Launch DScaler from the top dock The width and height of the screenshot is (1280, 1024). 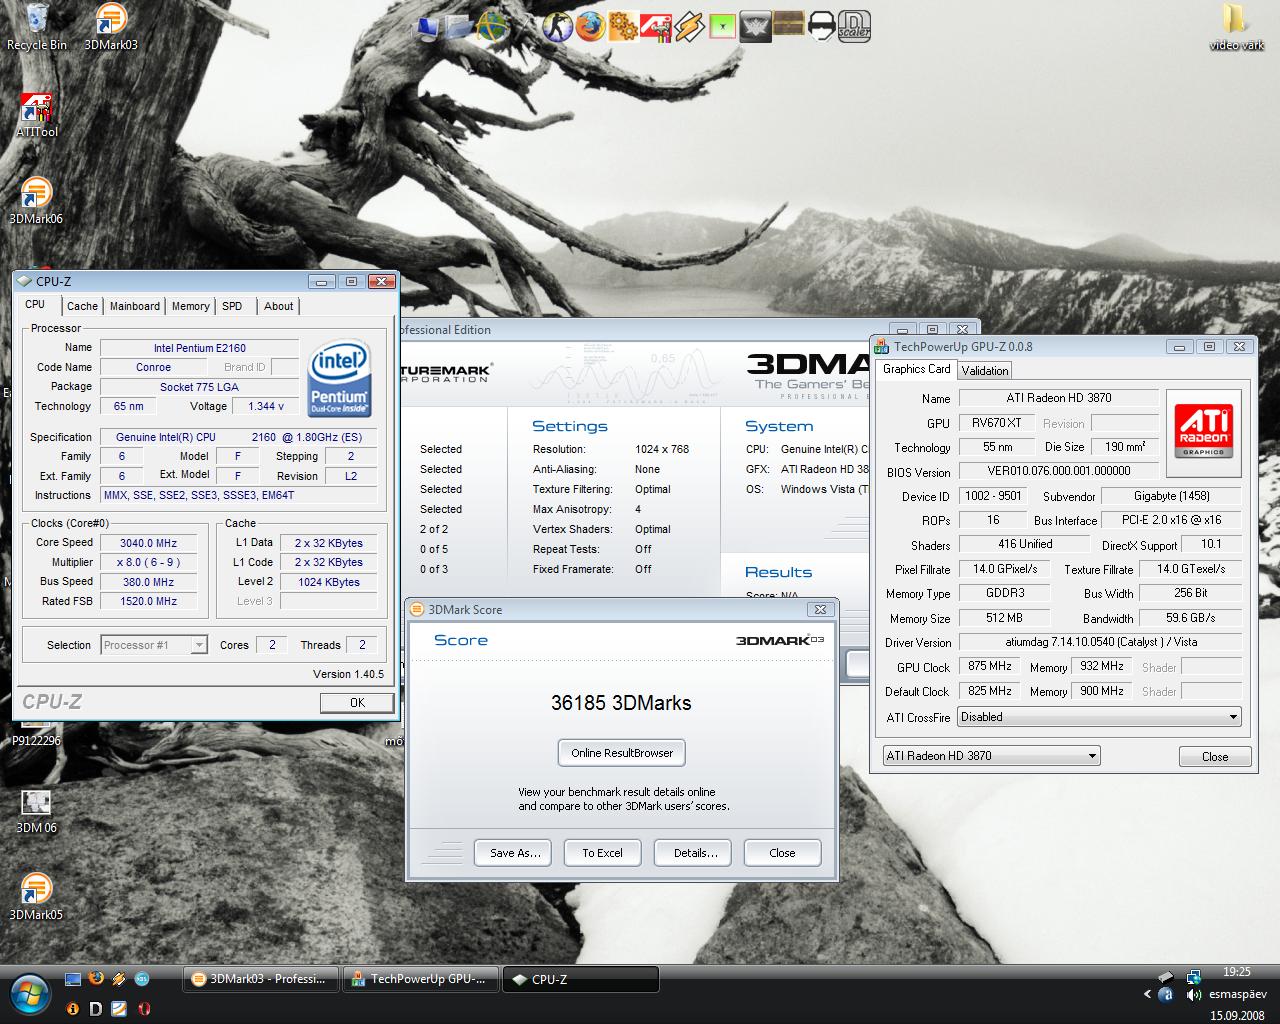854,26
